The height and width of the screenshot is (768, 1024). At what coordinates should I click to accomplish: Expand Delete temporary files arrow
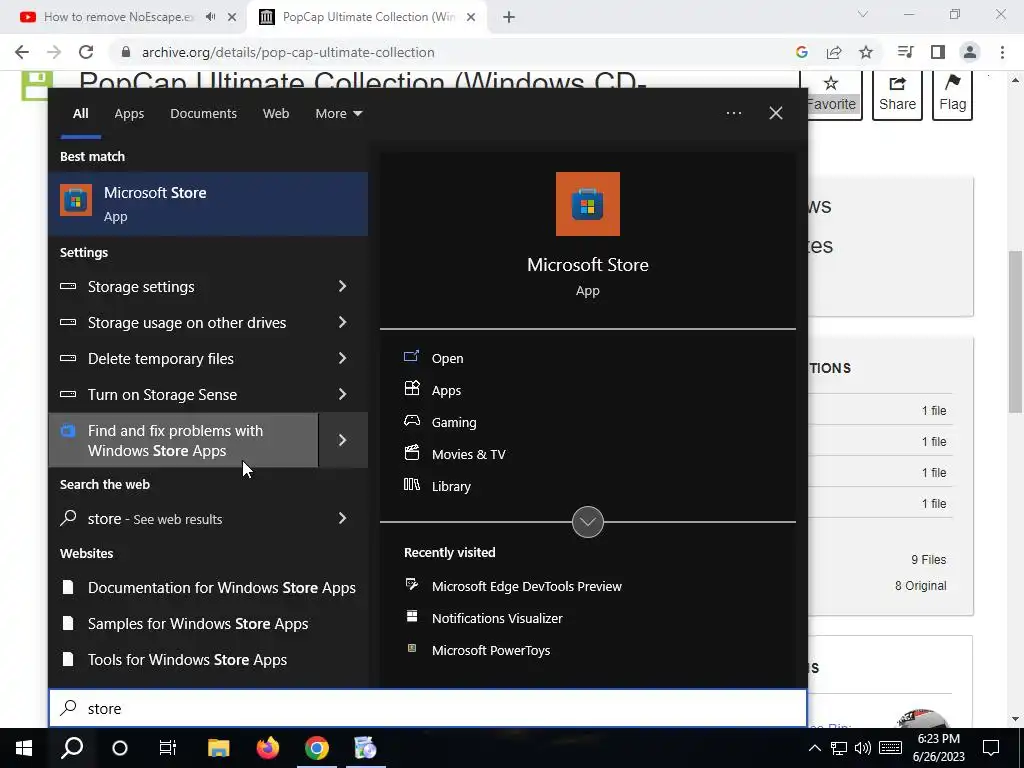342,358
